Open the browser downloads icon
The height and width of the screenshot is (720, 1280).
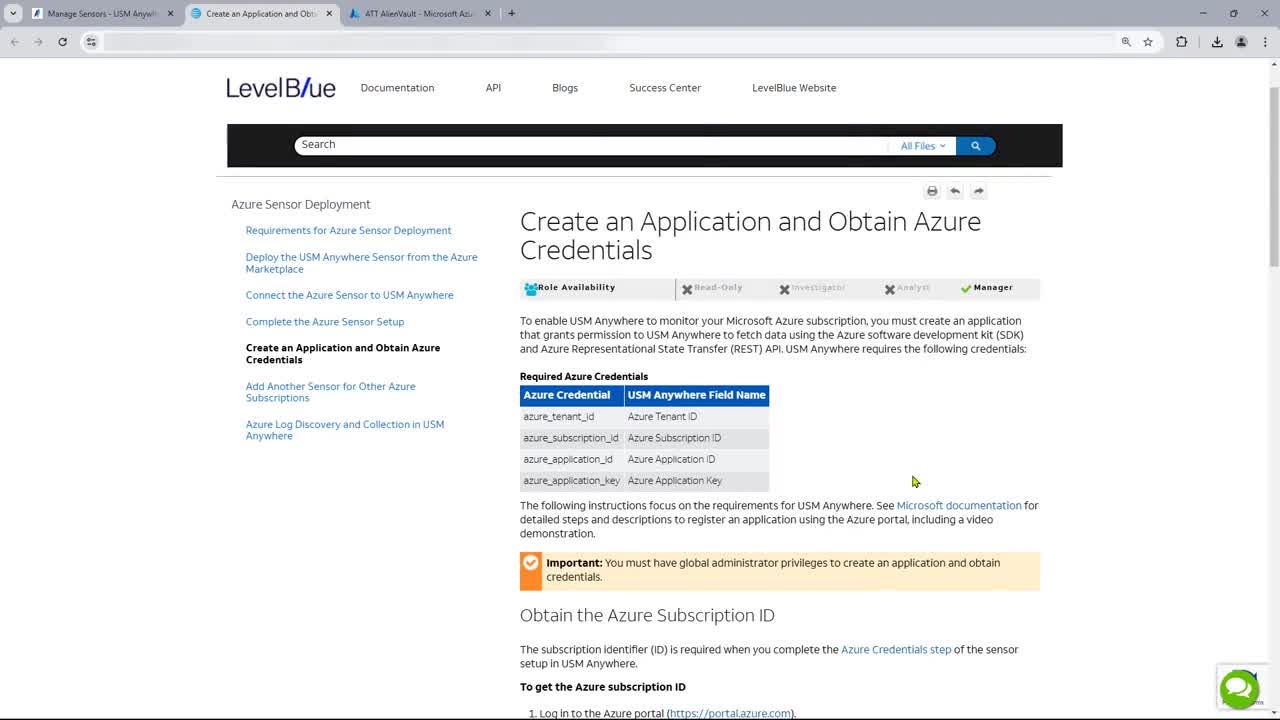tap(1217, 42)
